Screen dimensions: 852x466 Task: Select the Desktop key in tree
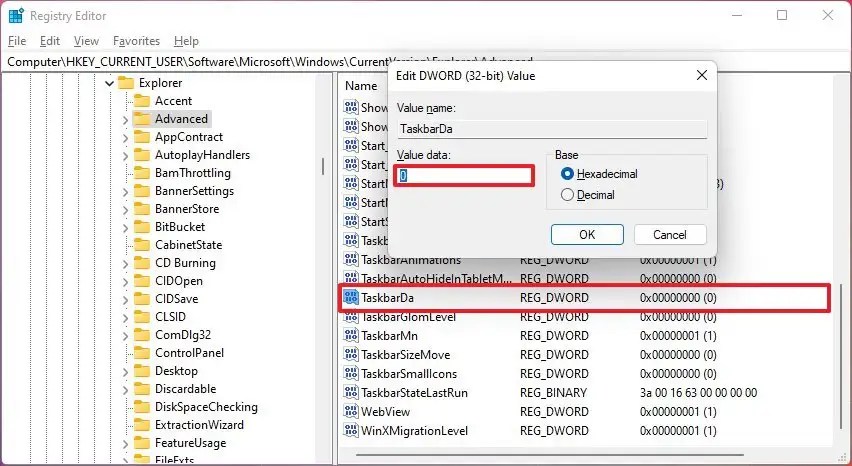pyautogui.click(x=176, y=371)
